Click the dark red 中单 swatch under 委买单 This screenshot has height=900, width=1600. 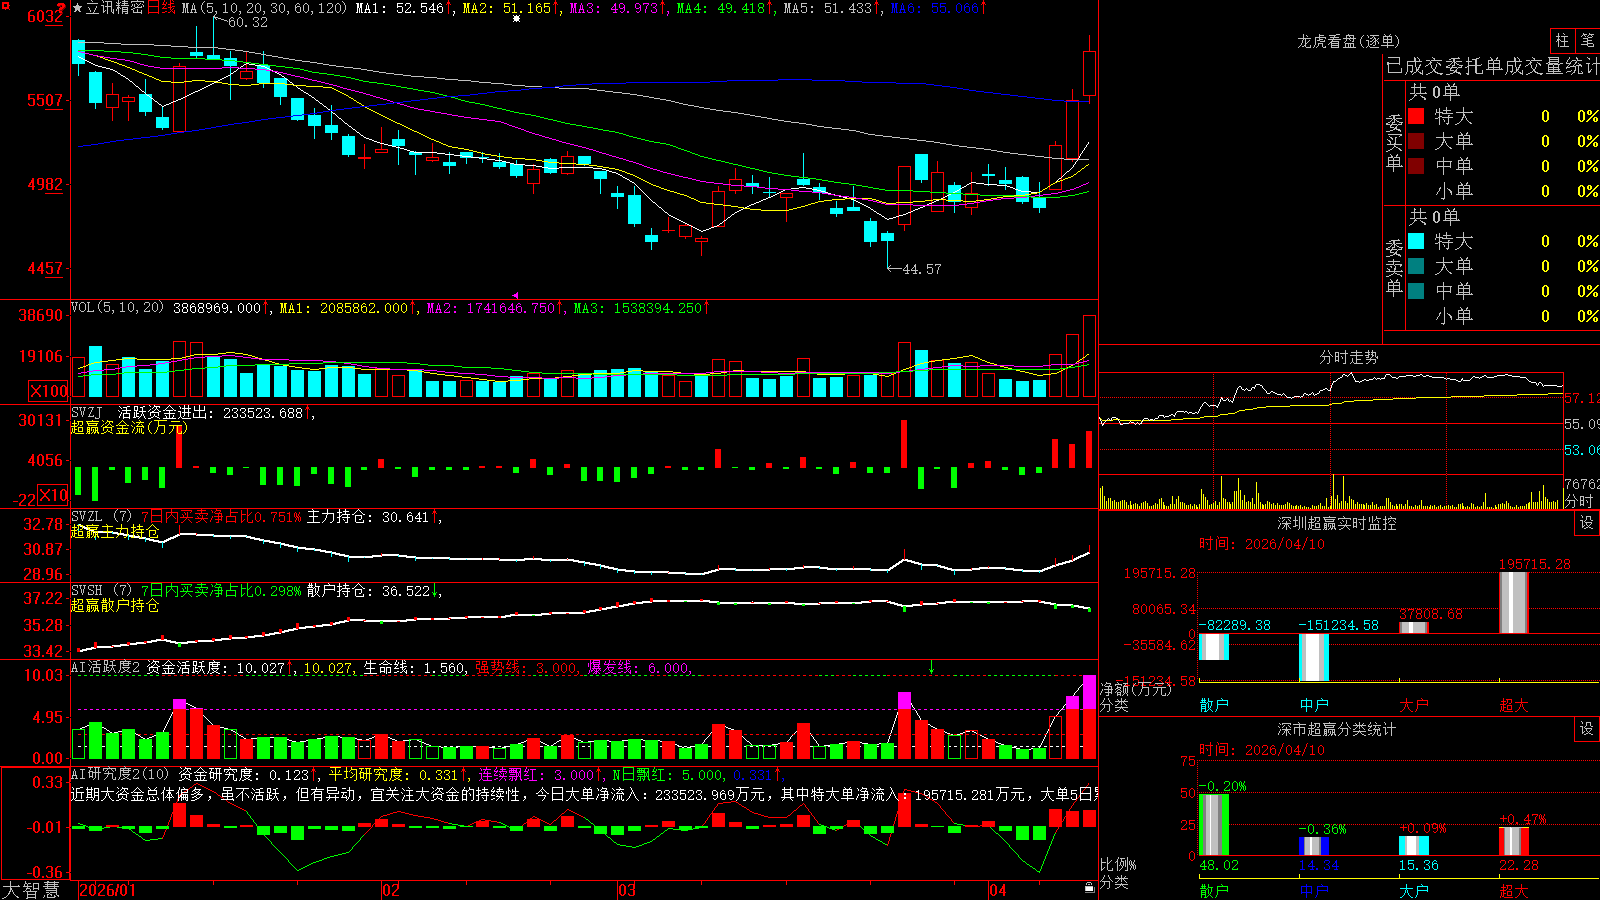pos(1416,166)
